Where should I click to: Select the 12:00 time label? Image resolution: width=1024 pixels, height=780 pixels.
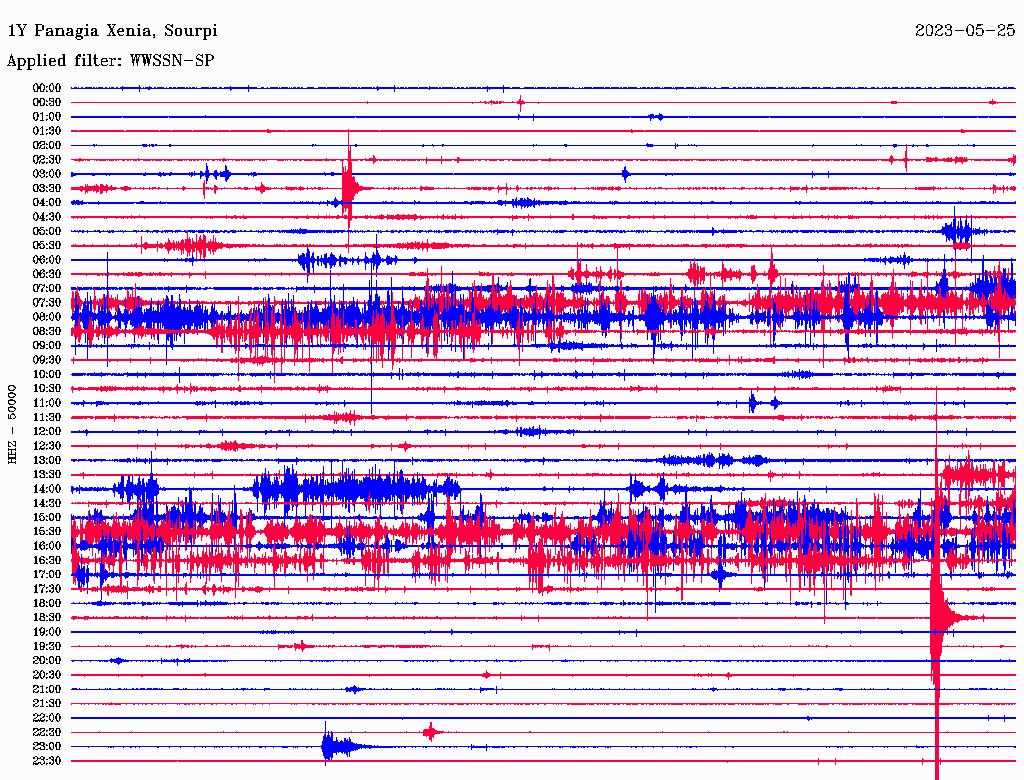click(47, 432)
